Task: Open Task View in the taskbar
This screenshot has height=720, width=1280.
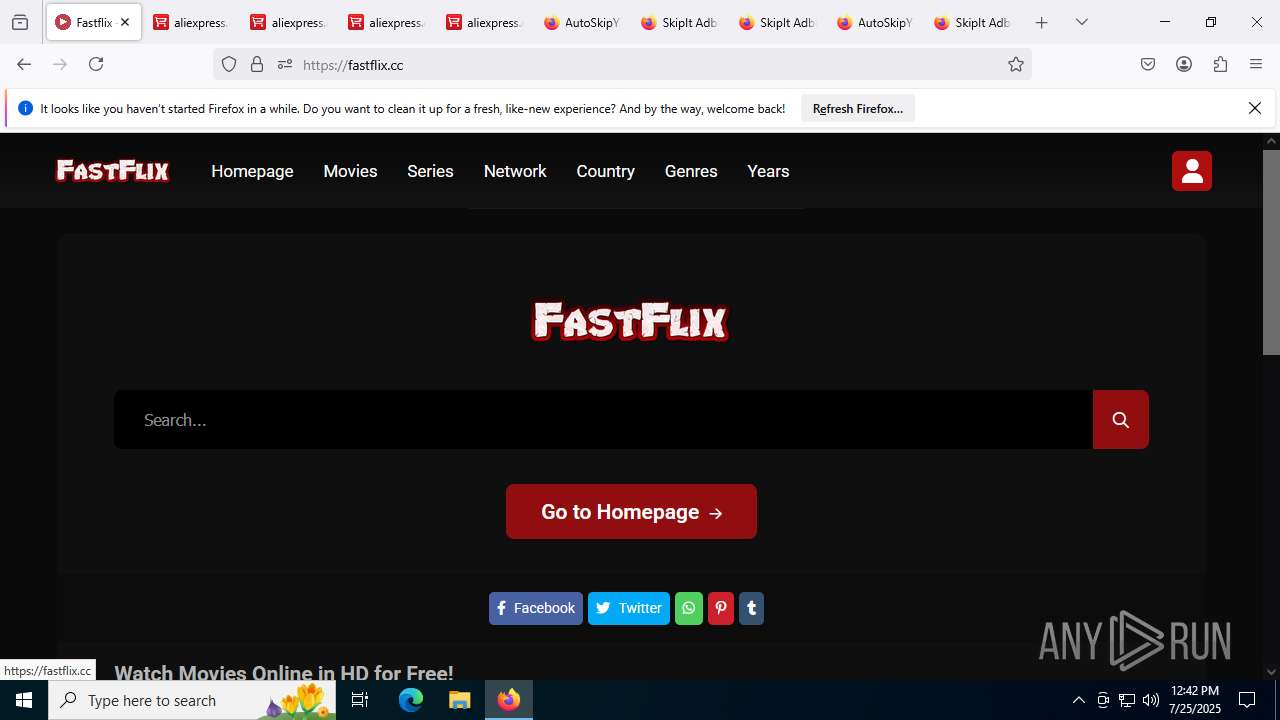Action: (360, 700)
